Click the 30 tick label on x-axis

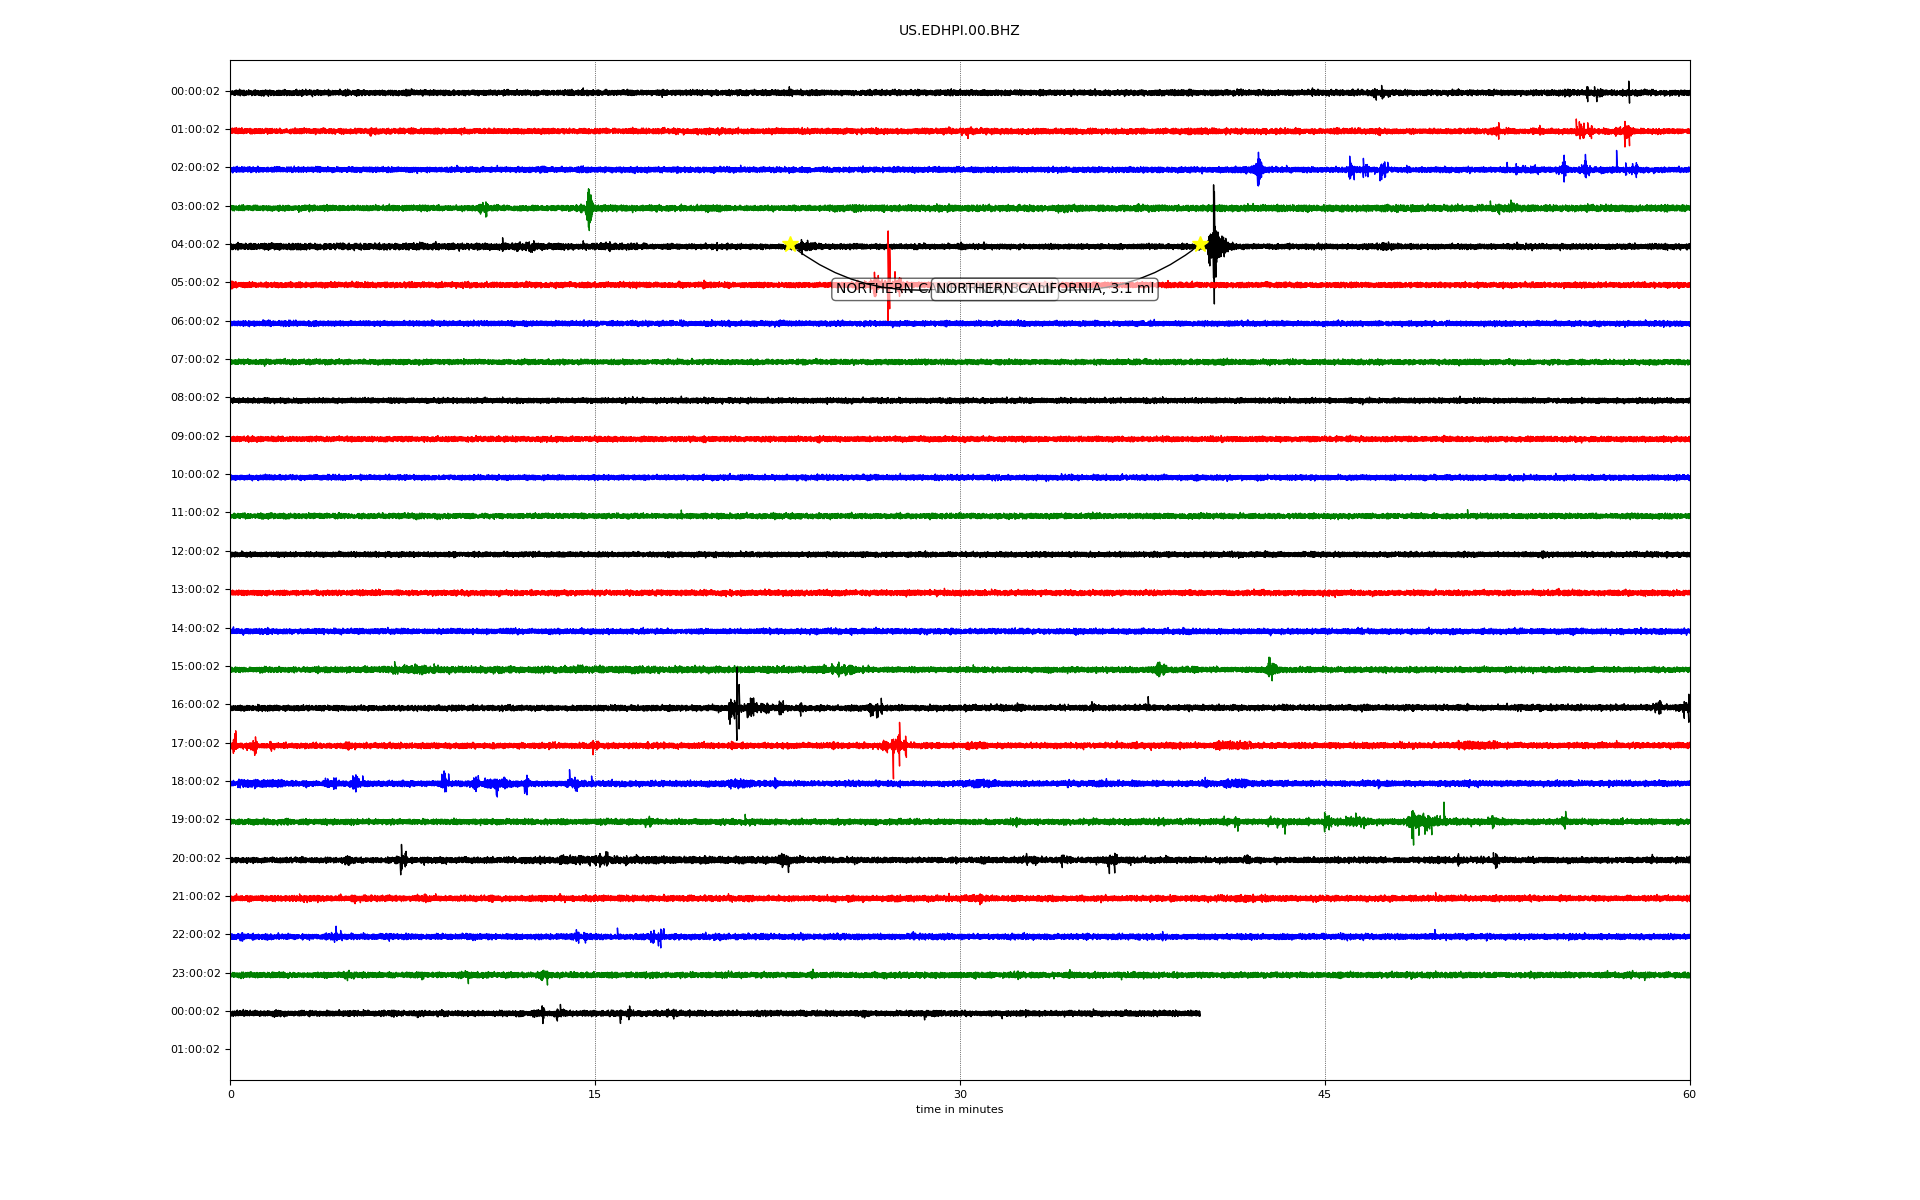pos(960,1094)
